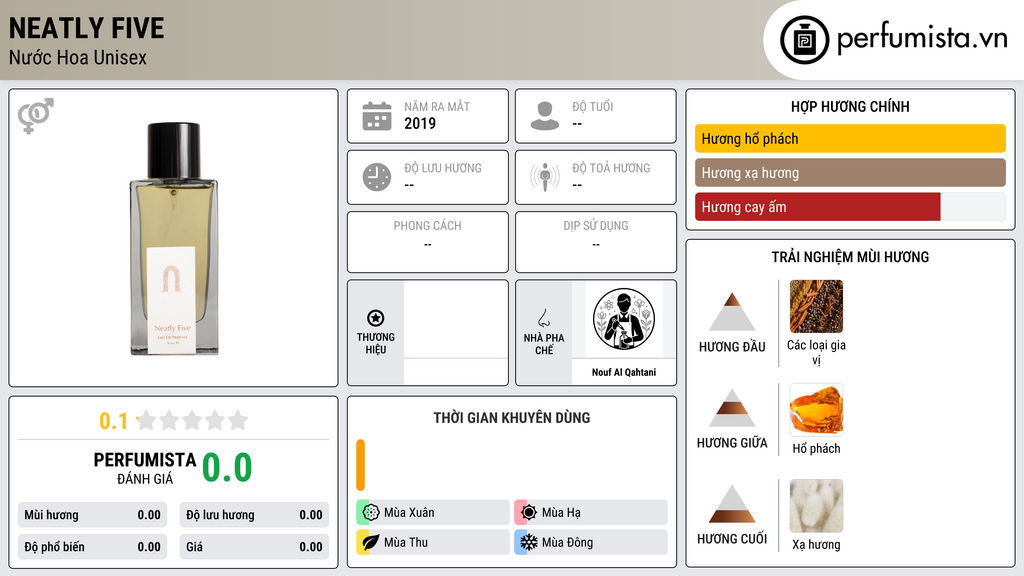
Task: Click the calendar icon for Năm ra mắt
Action: (377, 116)
